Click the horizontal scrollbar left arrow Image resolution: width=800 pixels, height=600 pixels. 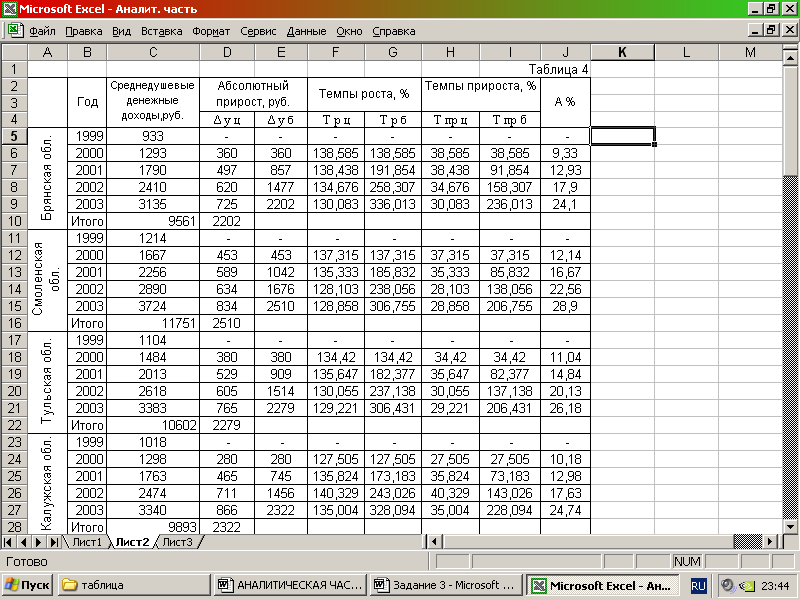tap(434, 542)
